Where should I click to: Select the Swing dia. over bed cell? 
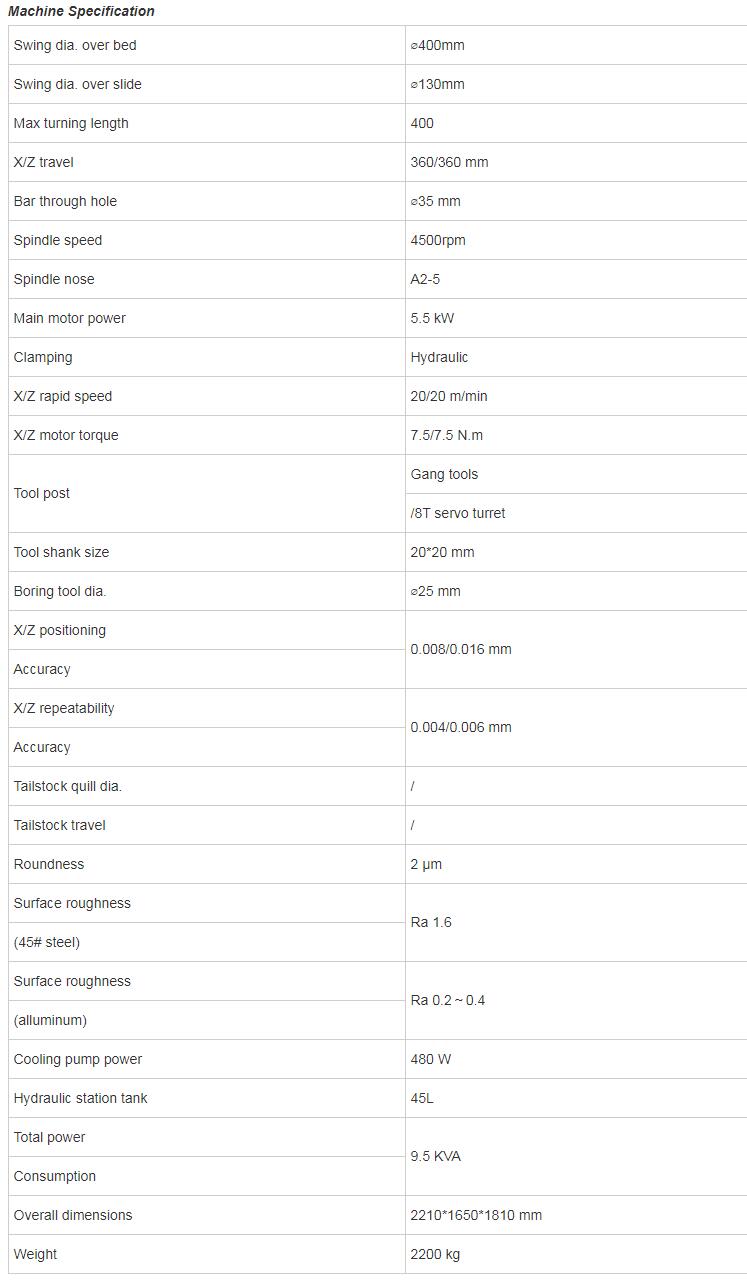tap(206, 45)
